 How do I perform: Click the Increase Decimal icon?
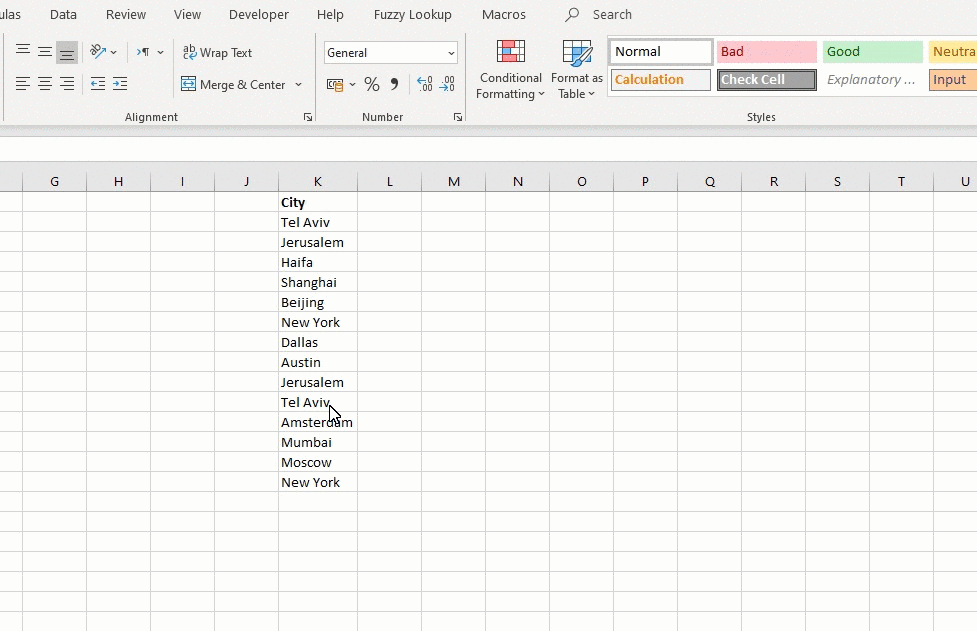point(424,85)
